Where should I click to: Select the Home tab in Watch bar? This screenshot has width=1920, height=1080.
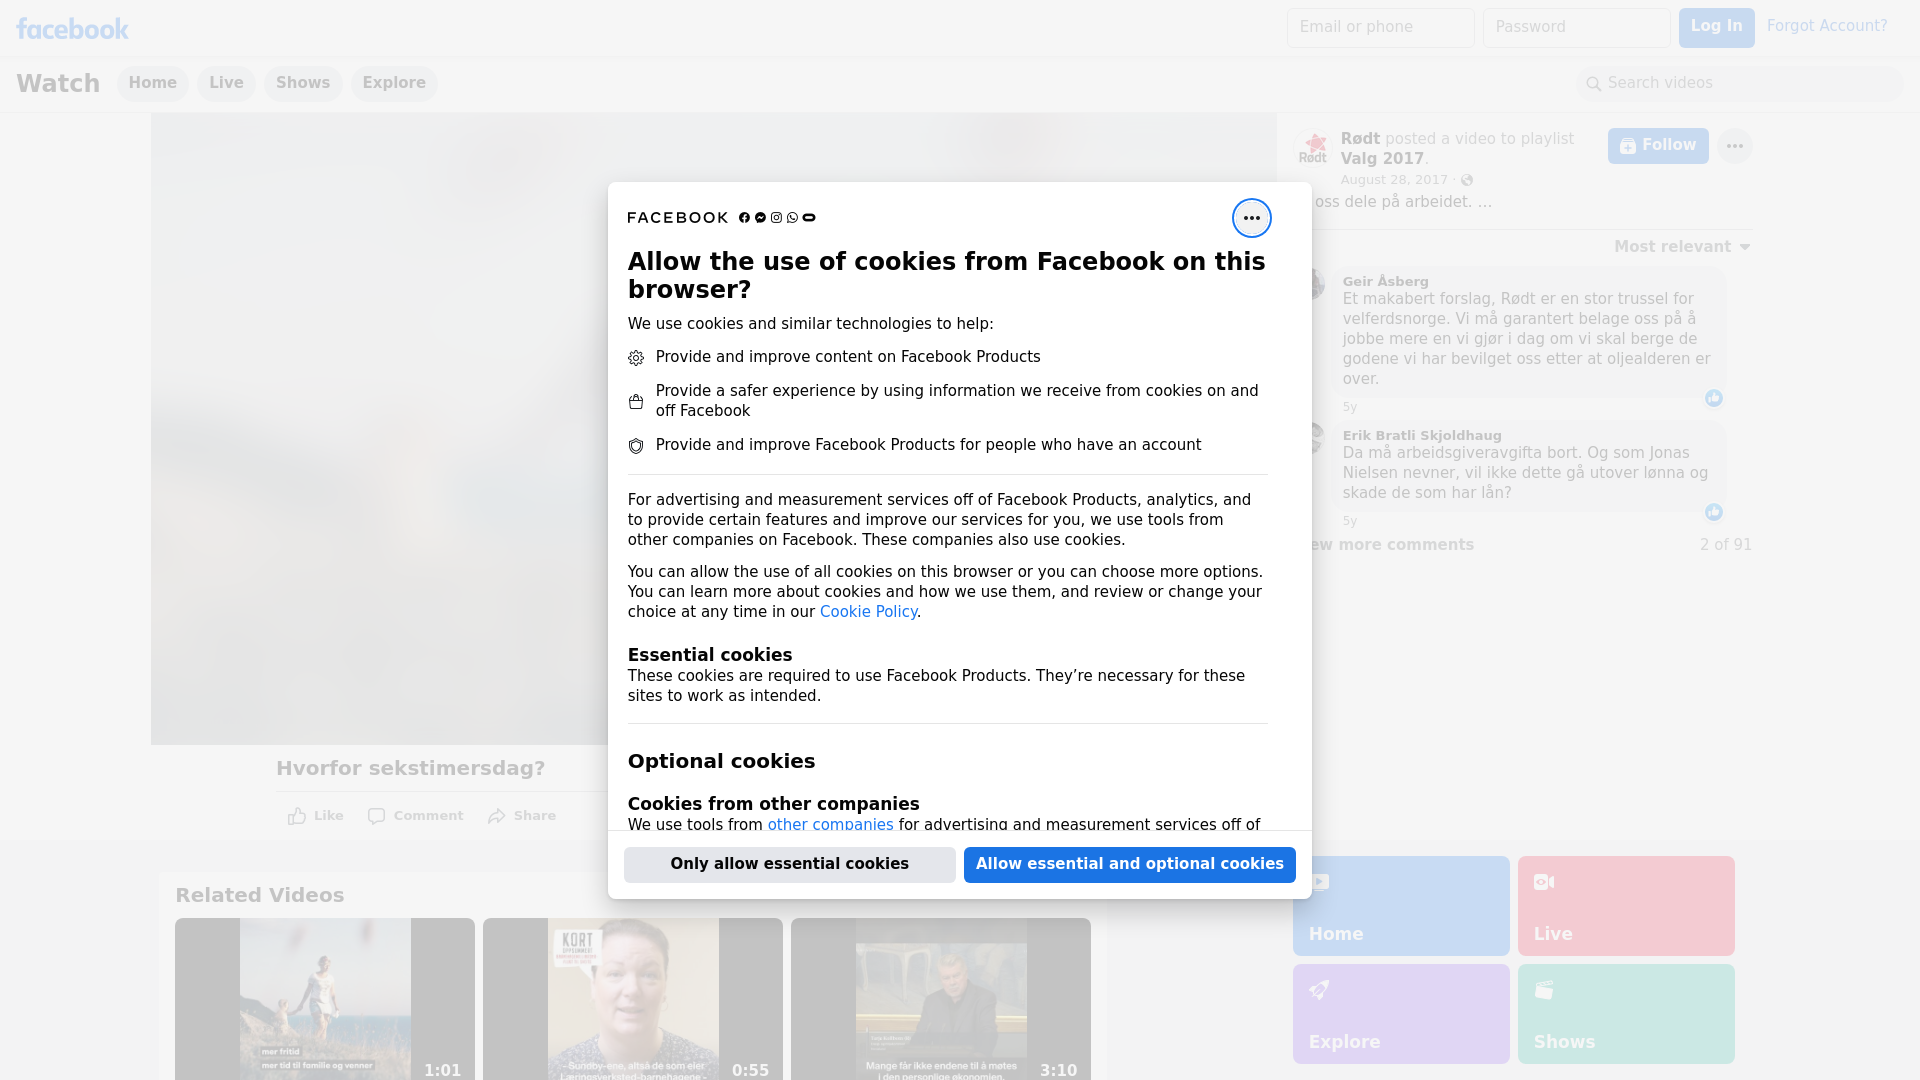152,84
